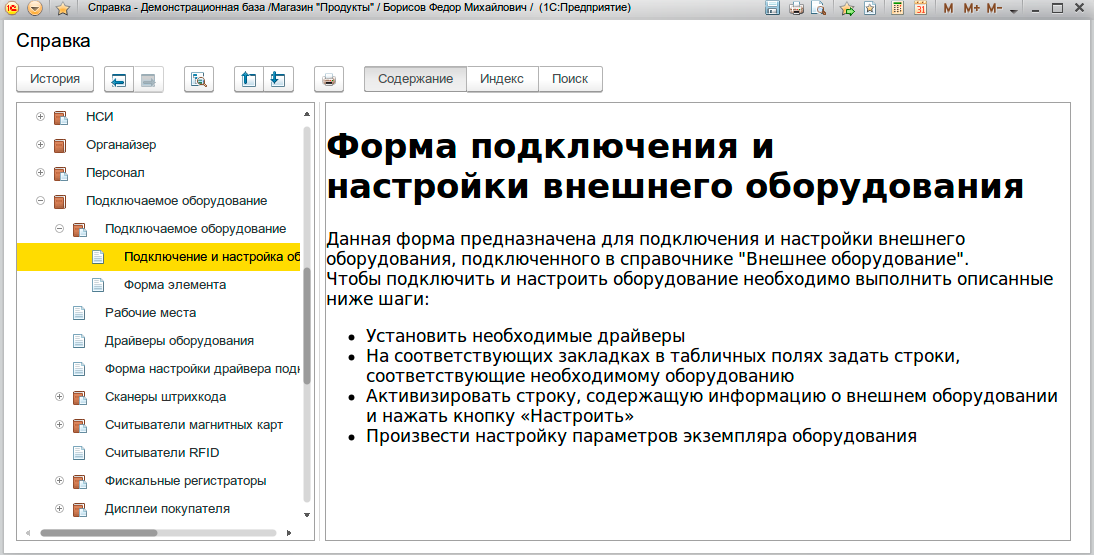Viewport: 1094px width, 555px height.
Task: Click the История button
Action: click(x=55, y=79)
